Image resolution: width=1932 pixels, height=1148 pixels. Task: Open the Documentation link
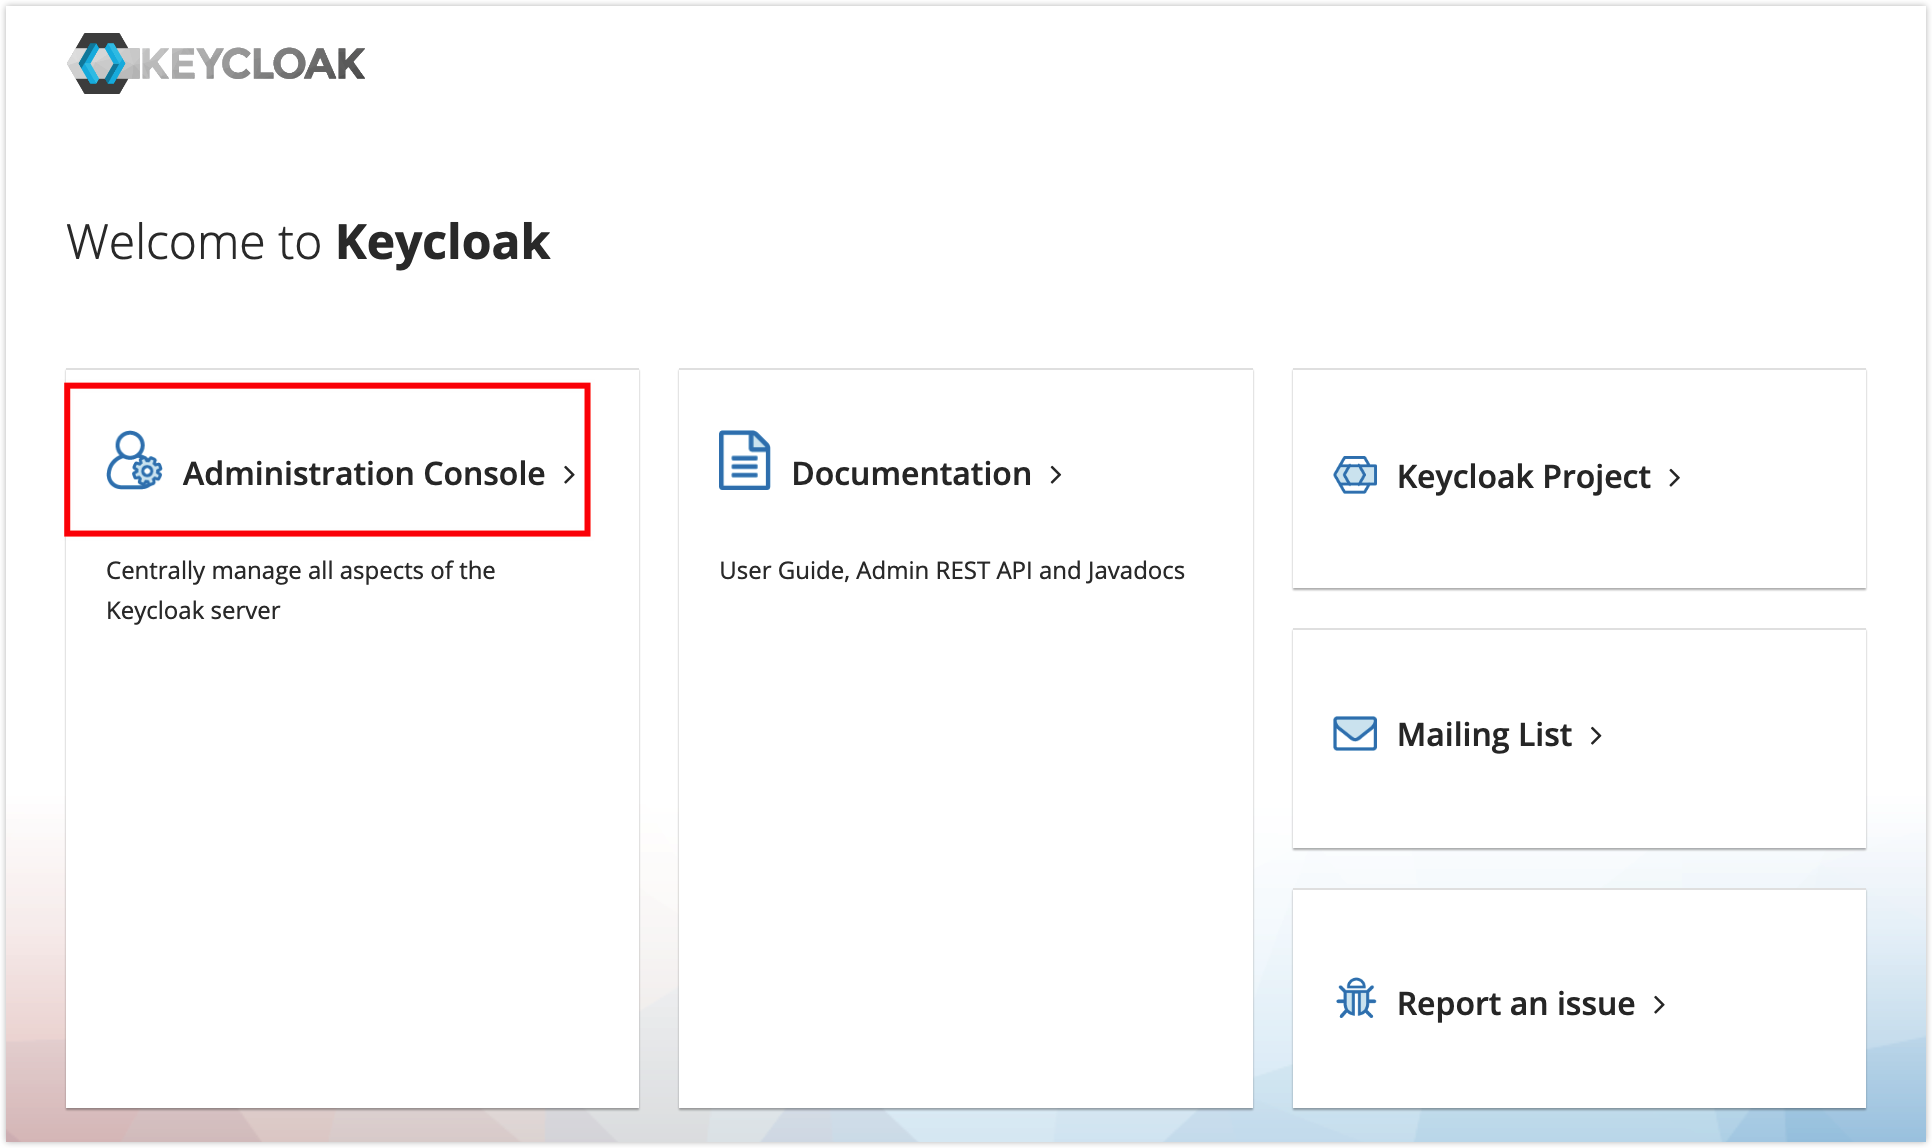tap(911, 474)
